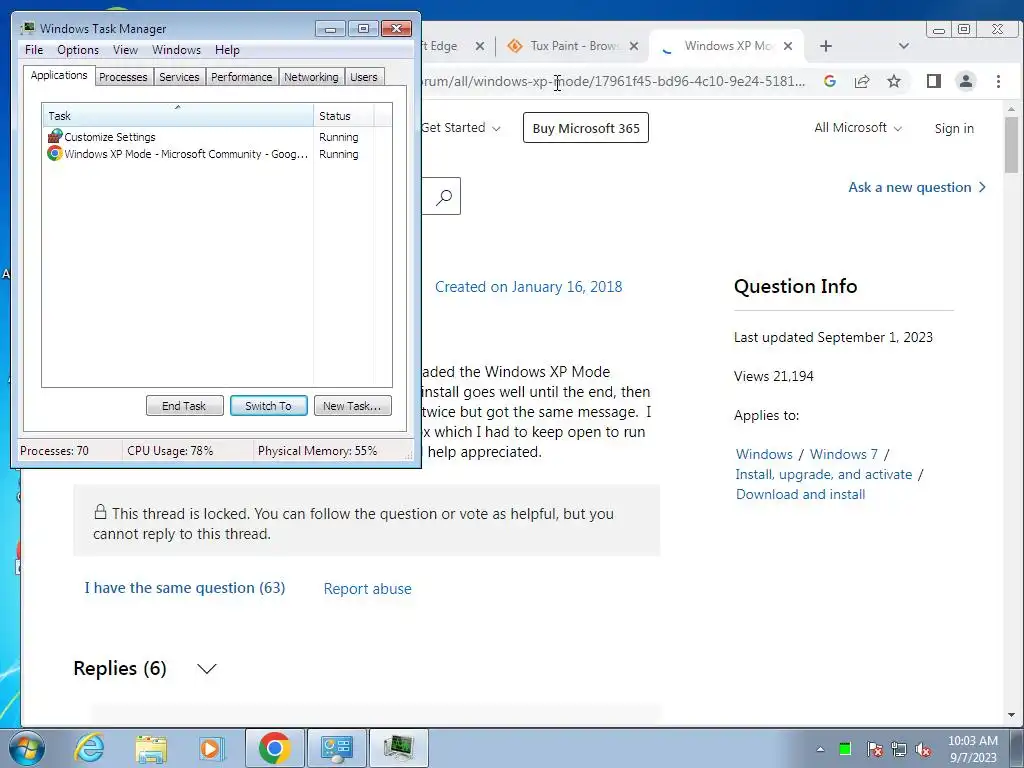Select the Customize Settings task row

point(217,137)
